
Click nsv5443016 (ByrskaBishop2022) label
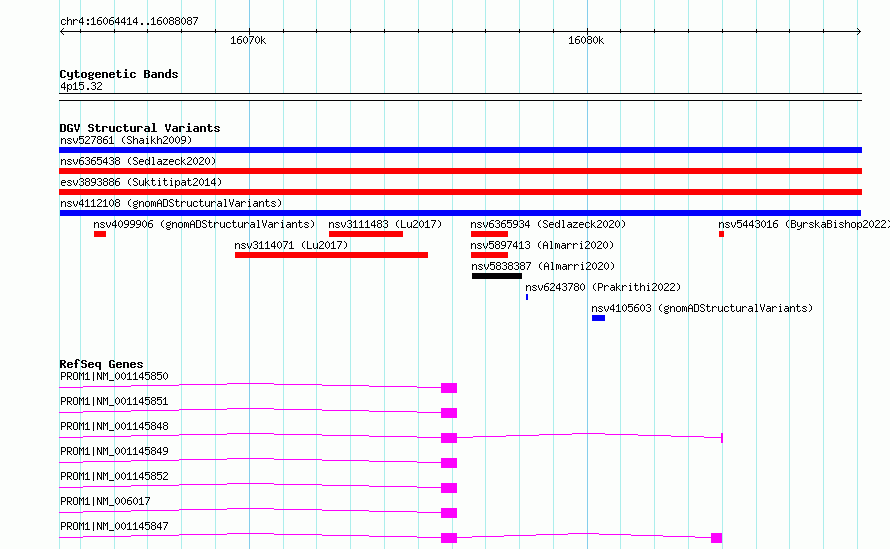coord(804,224)
